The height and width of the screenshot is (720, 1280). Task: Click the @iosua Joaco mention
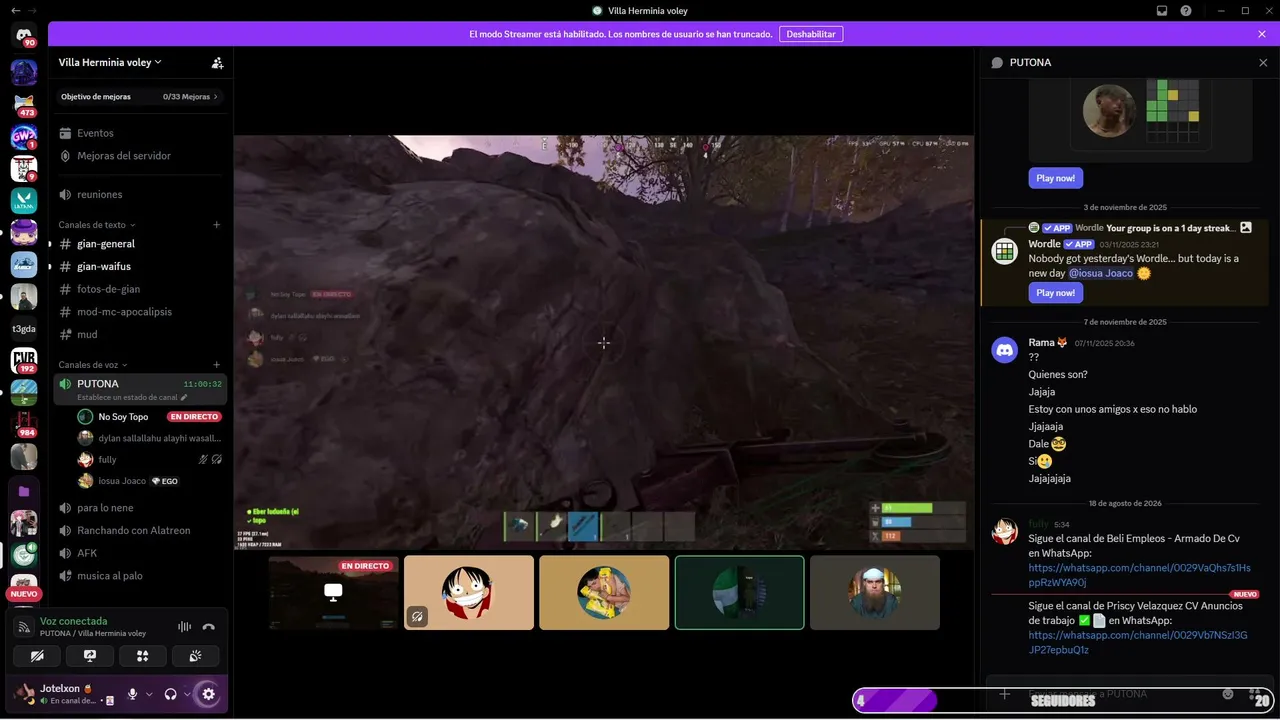(x=1100, y=273)
